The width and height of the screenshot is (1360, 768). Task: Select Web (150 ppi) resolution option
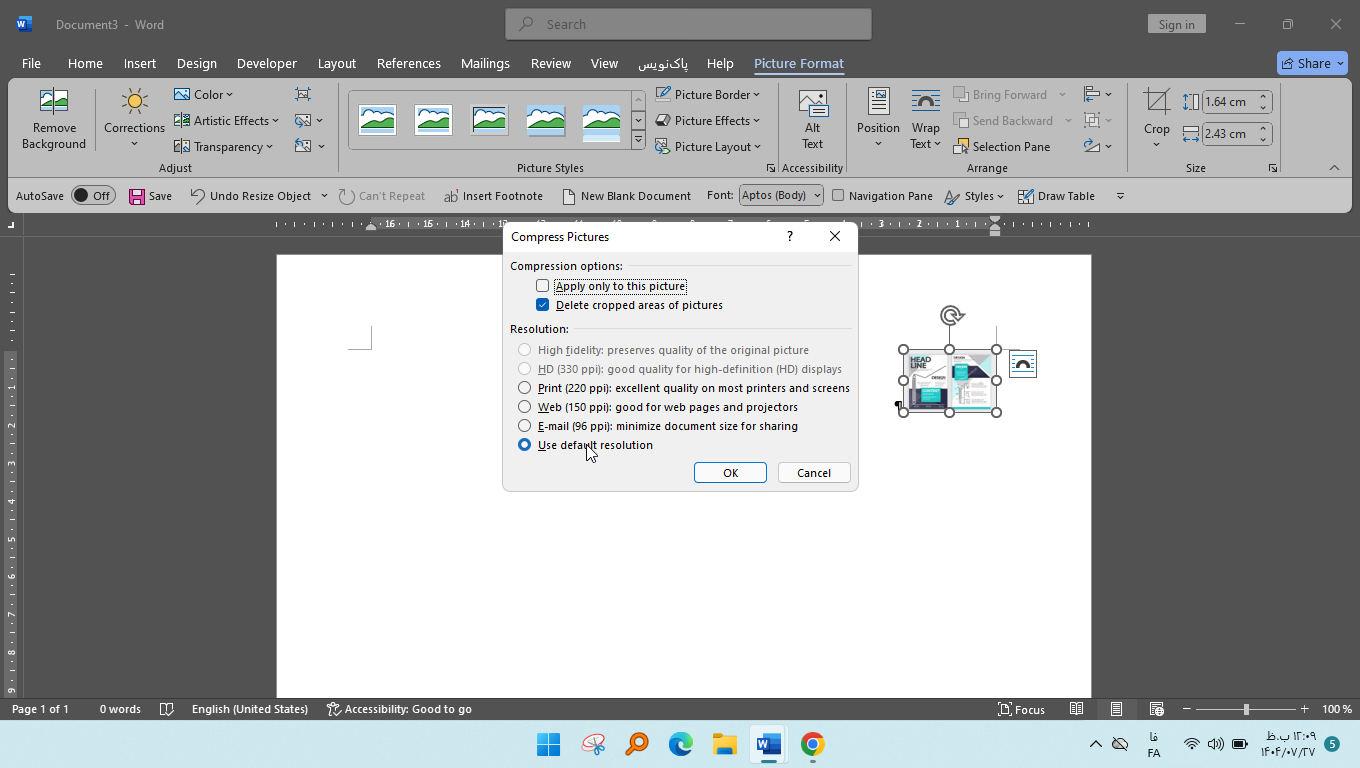(x=525, y=407)
